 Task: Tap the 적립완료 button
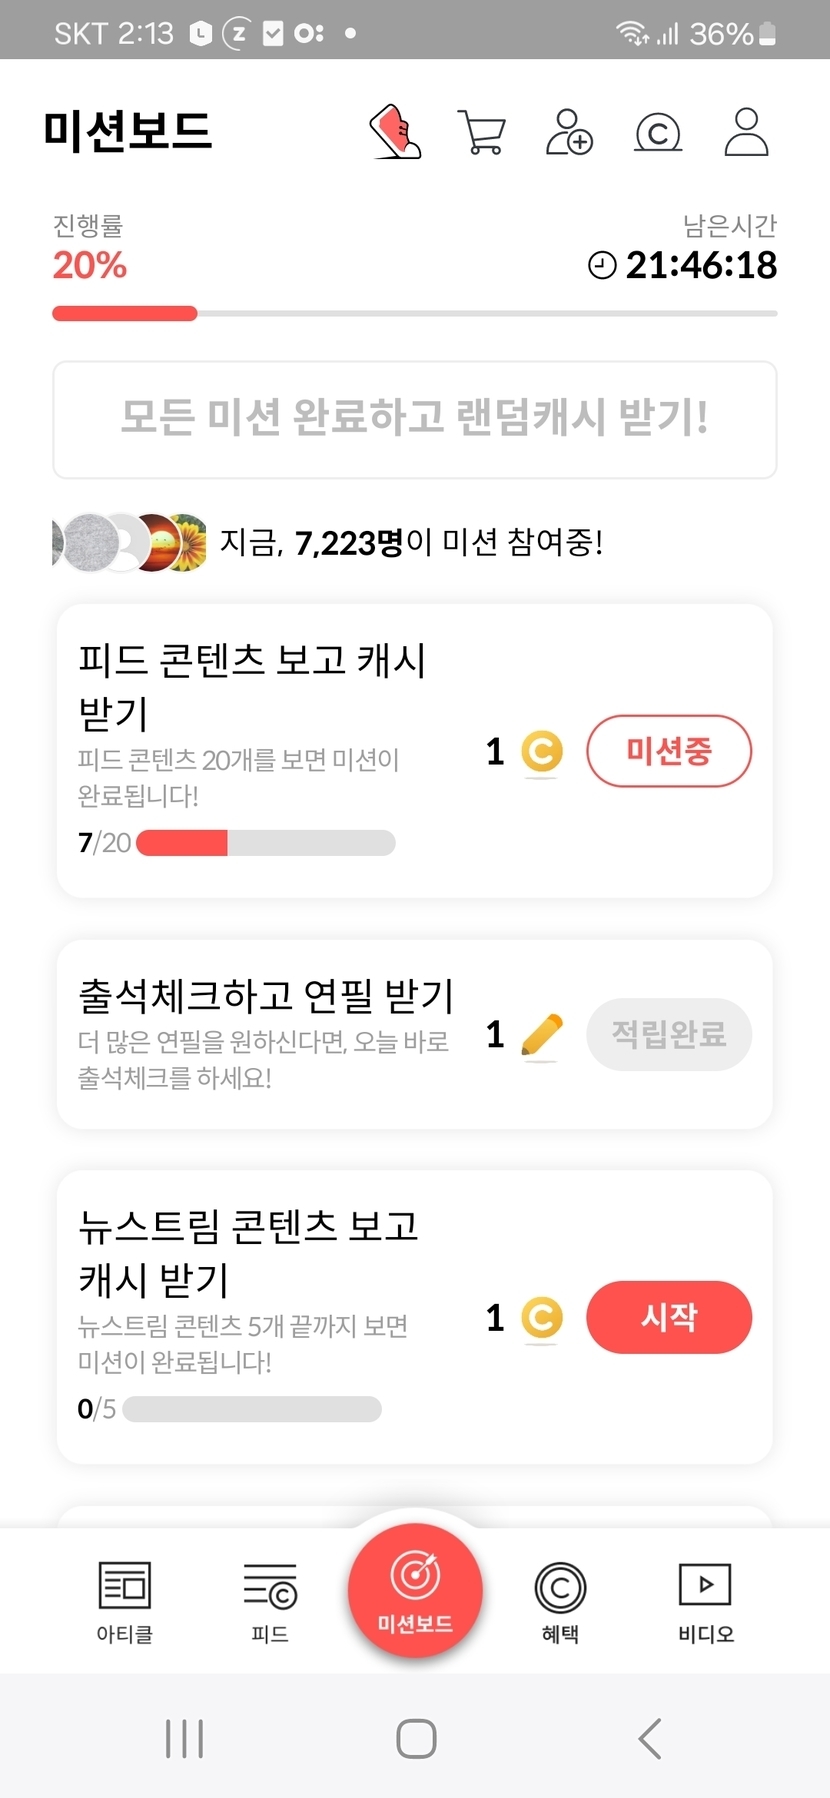pyautogui.click(x=669, y=1034)
